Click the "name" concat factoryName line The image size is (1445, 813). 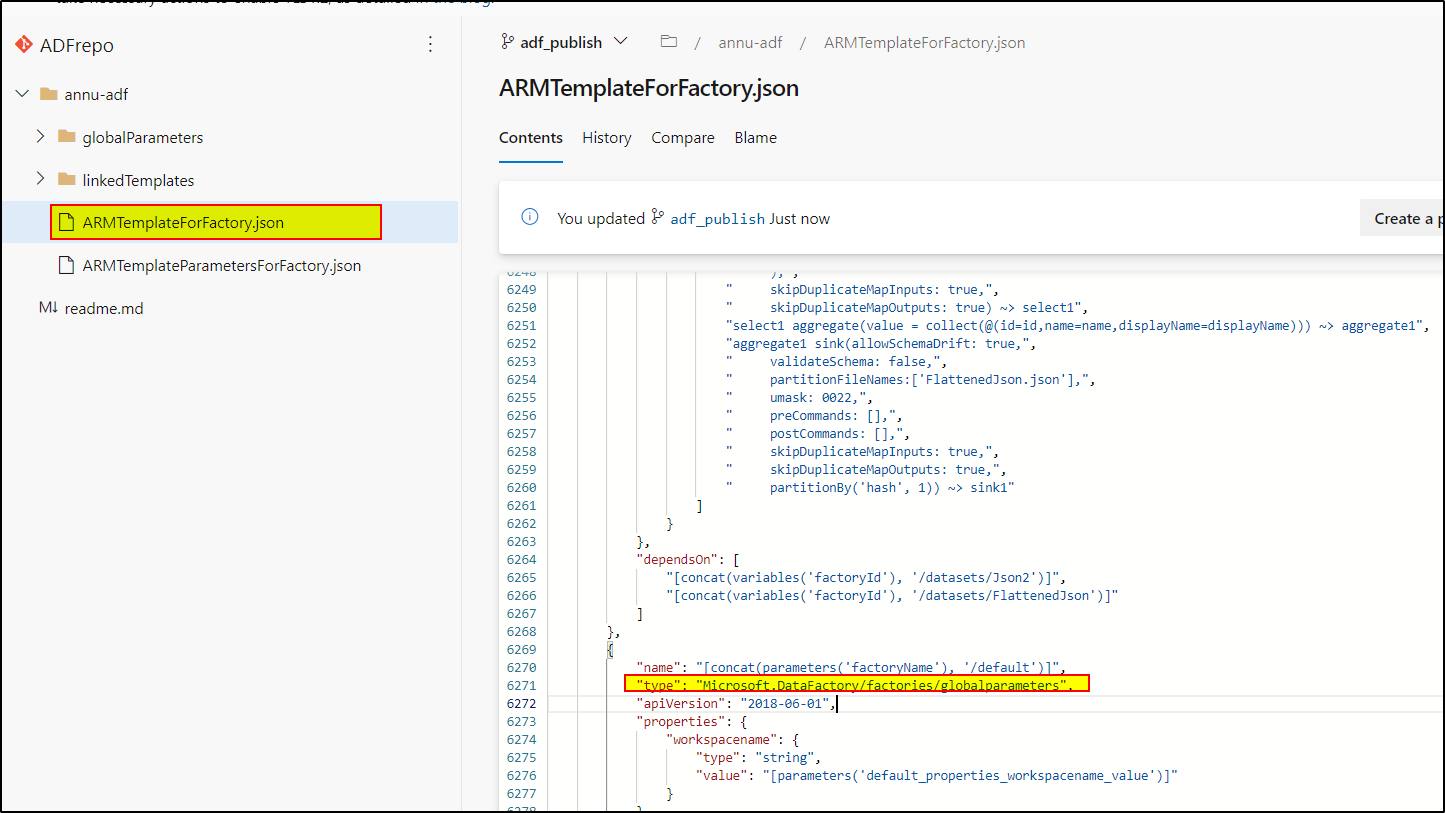[852, 667]
